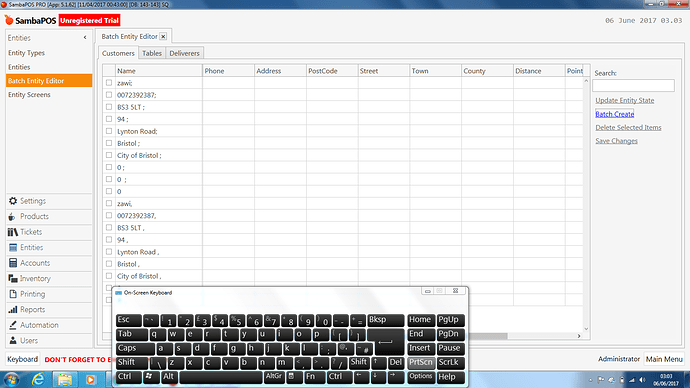Click the Search input field
The width and height of the screenshot is (690, 388).
click(x=633, y=85)
